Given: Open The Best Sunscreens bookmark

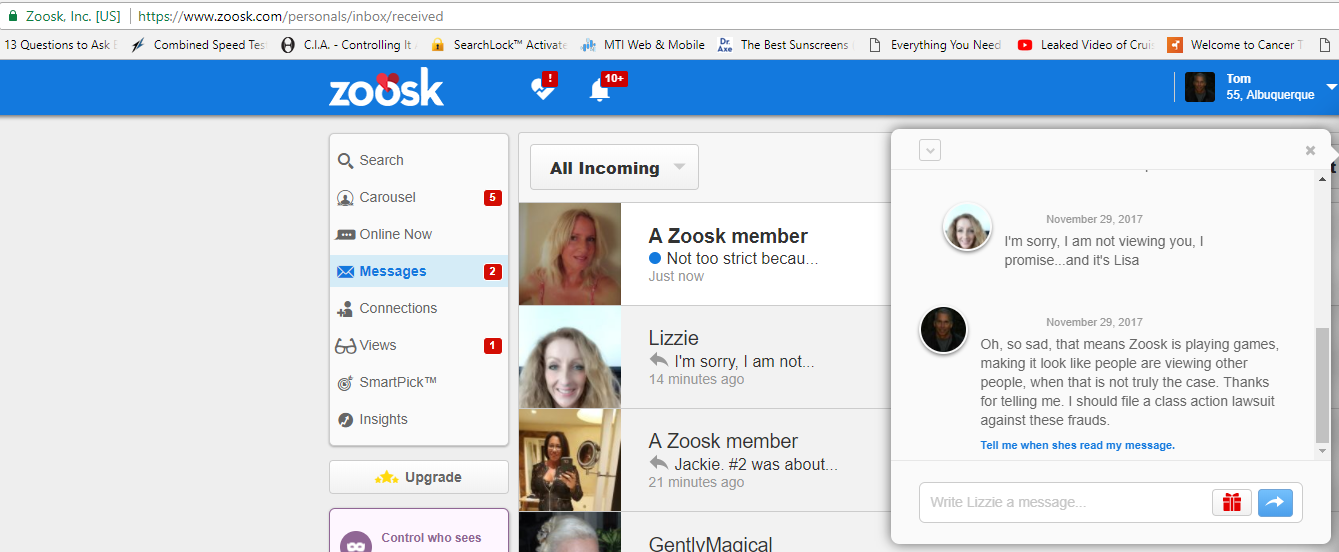Looking at the screenshot, I should [784, 45].
